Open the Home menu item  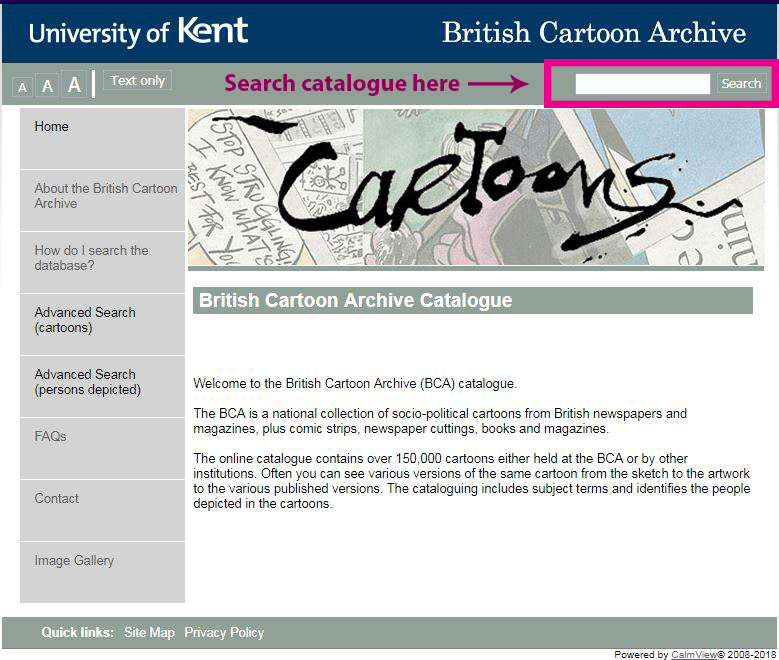click(52, 127)
